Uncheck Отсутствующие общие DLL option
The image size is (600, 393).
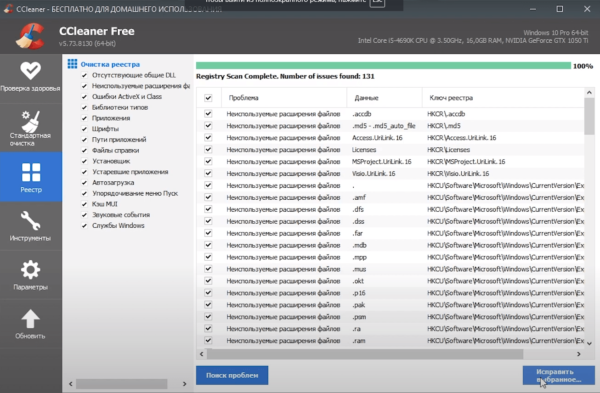pyautogui.click(x=84, y=75)
